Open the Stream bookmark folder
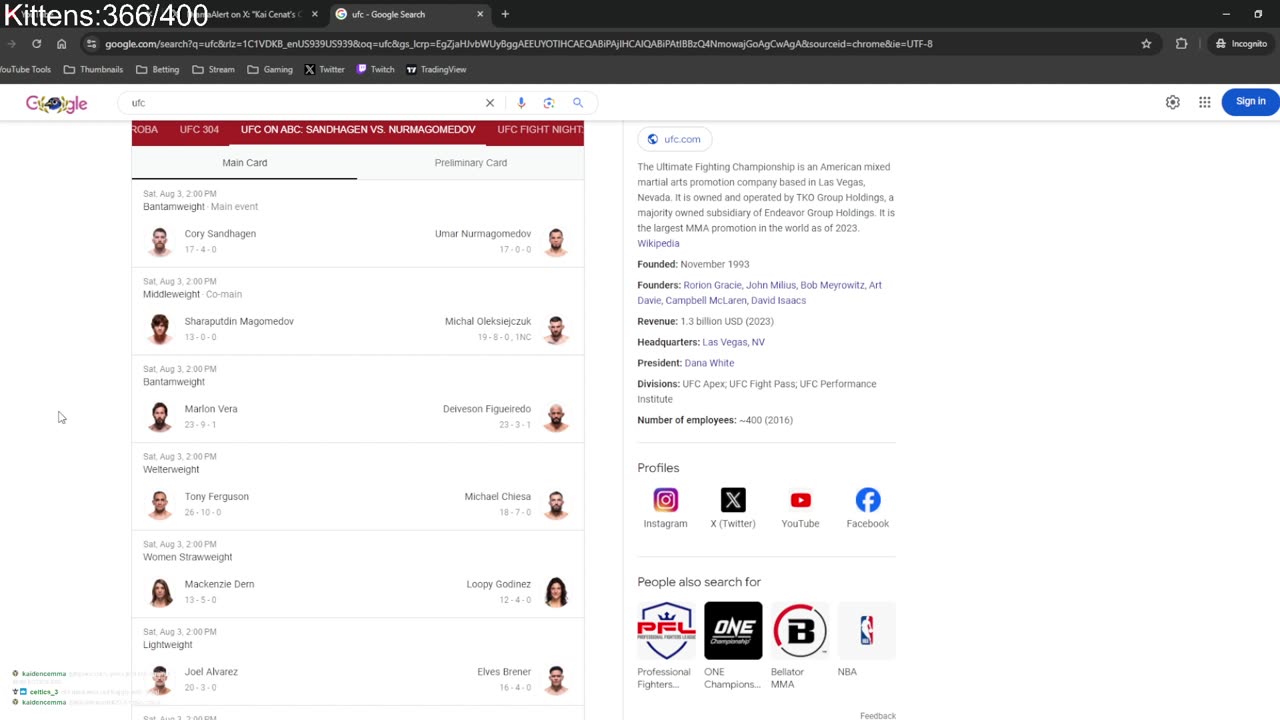Screen dimensions: 1280x720 214,70
